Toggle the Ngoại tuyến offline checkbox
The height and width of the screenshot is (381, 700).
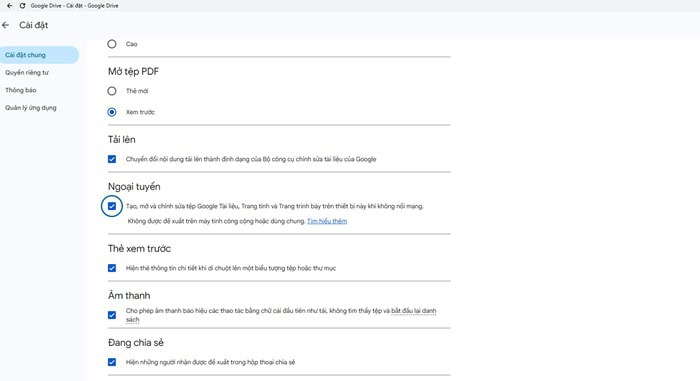112,206
